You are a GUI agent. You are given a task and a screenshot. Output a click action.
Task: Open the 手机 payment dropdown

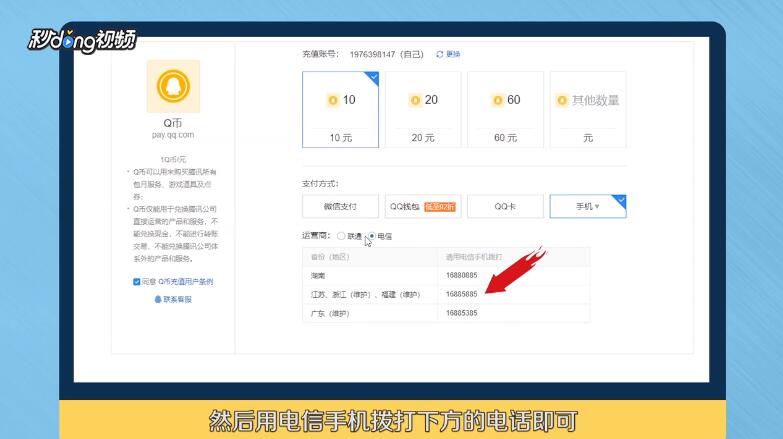(x=588, y=206)
